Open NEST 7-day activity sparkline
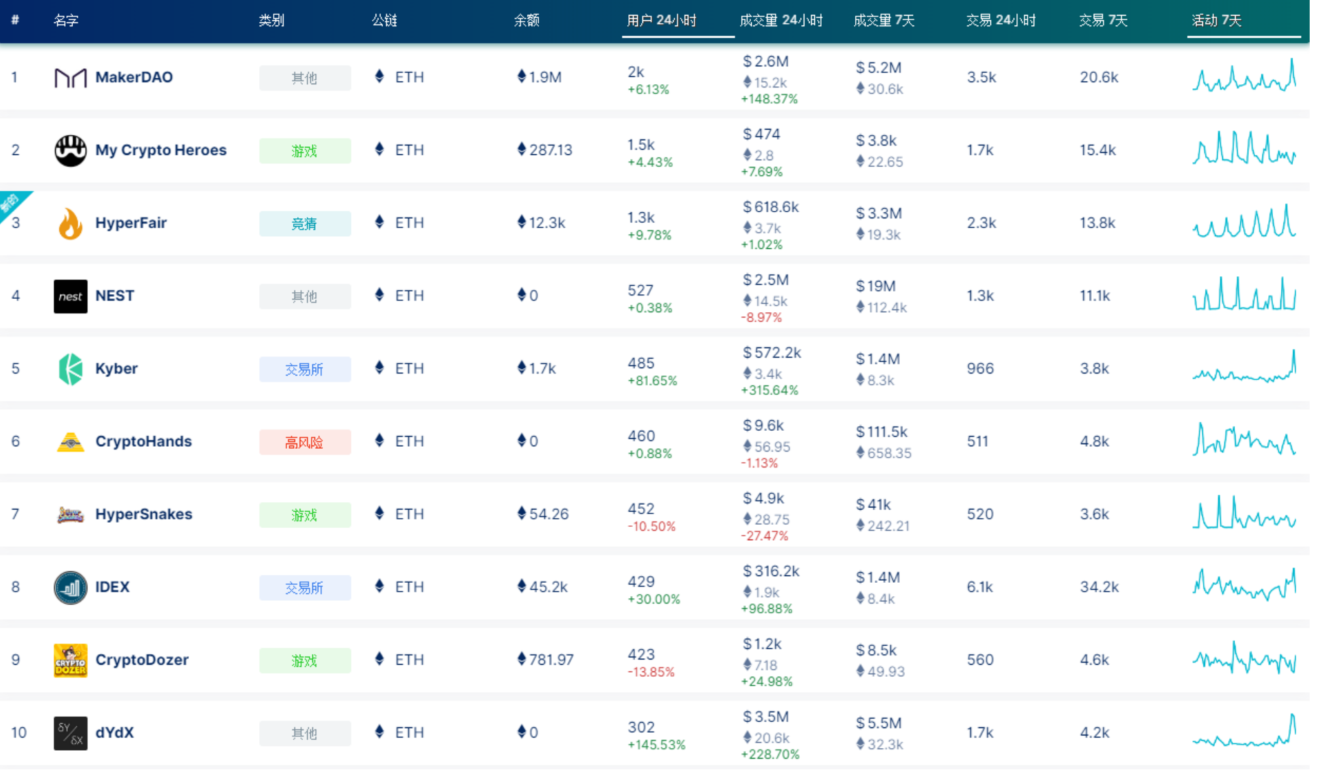Image resolution: width=1317 pixels, height=771 pixels. pyautogui.click(x=1244, y=294)
